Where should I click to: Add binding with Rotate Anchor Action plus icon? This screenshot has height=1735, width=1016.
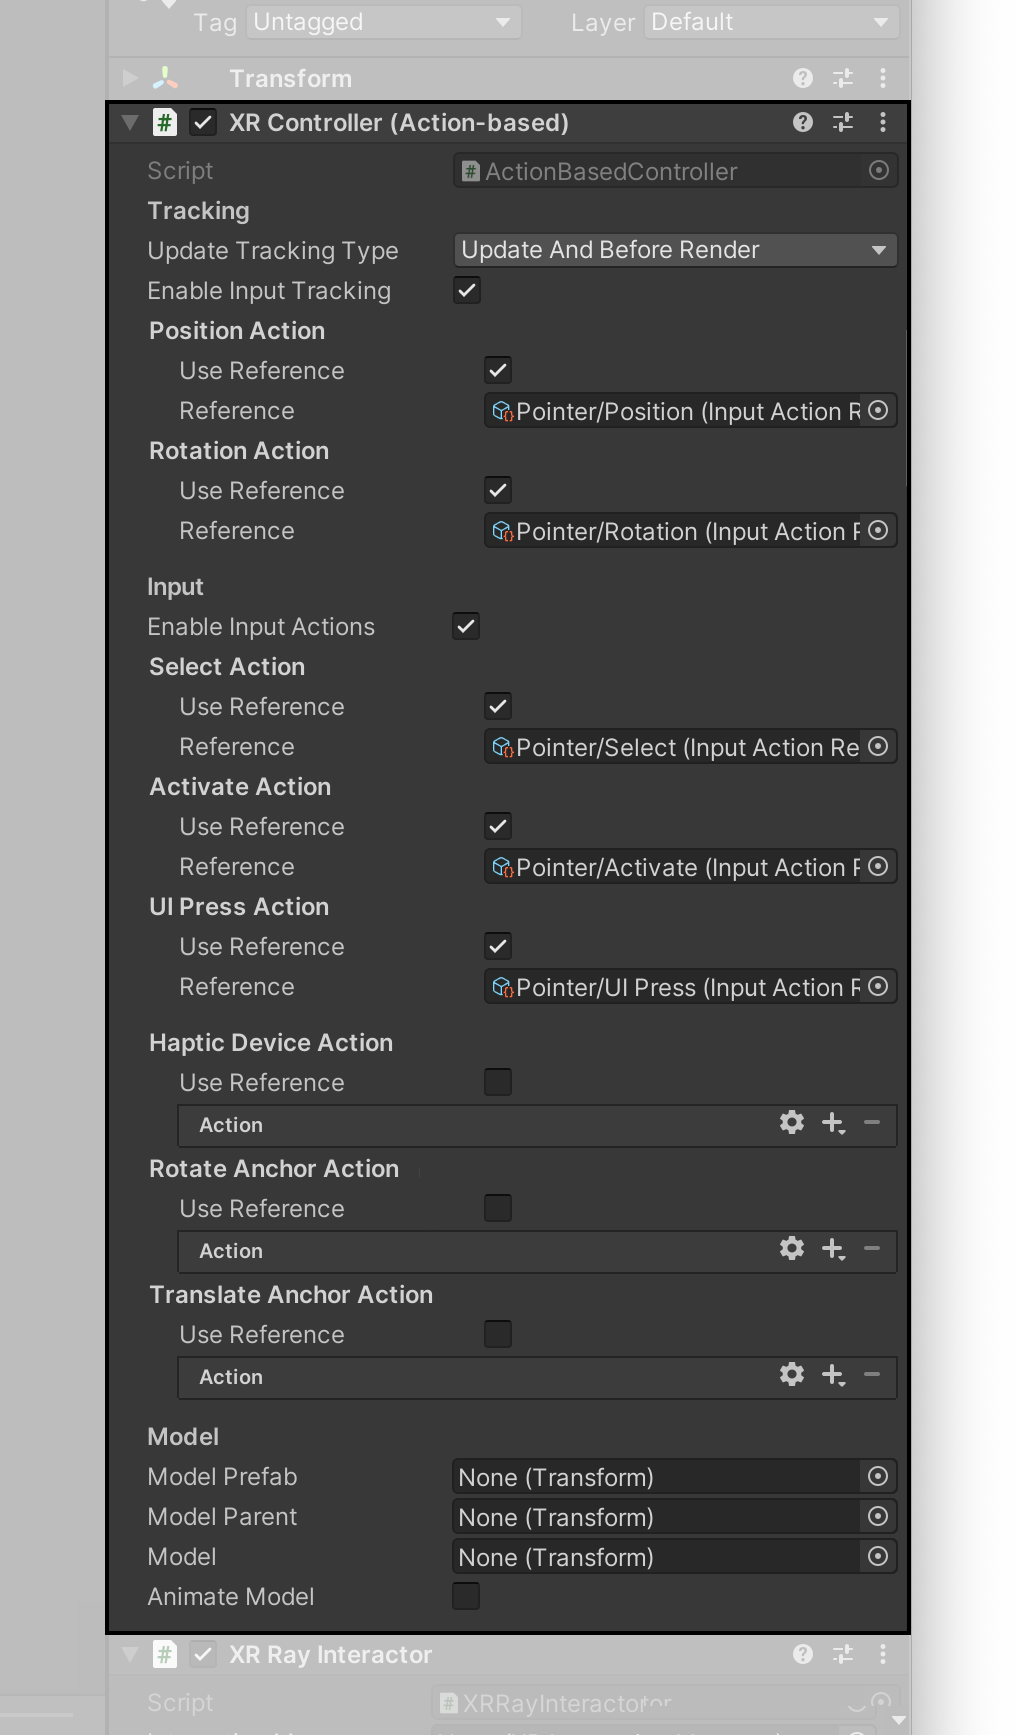point(833,1249)
